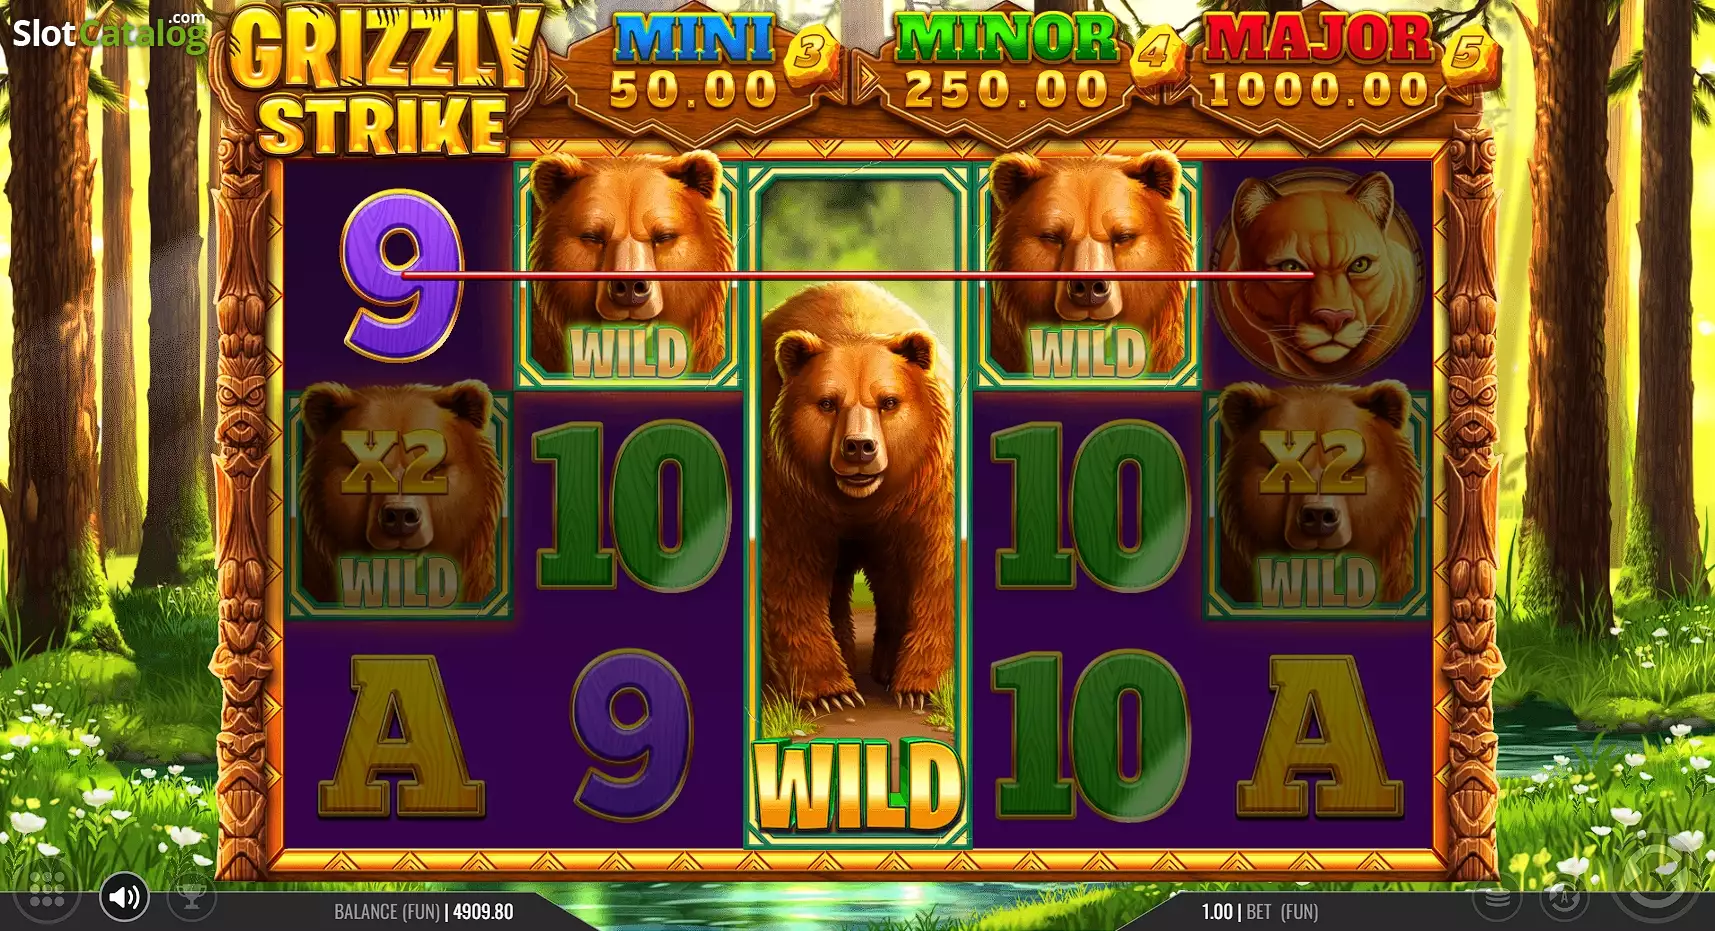The width and height of the screenshot is (1715, 931).
Task: Click the x2 WILD bear on reel five
Action: [1318, 502]
